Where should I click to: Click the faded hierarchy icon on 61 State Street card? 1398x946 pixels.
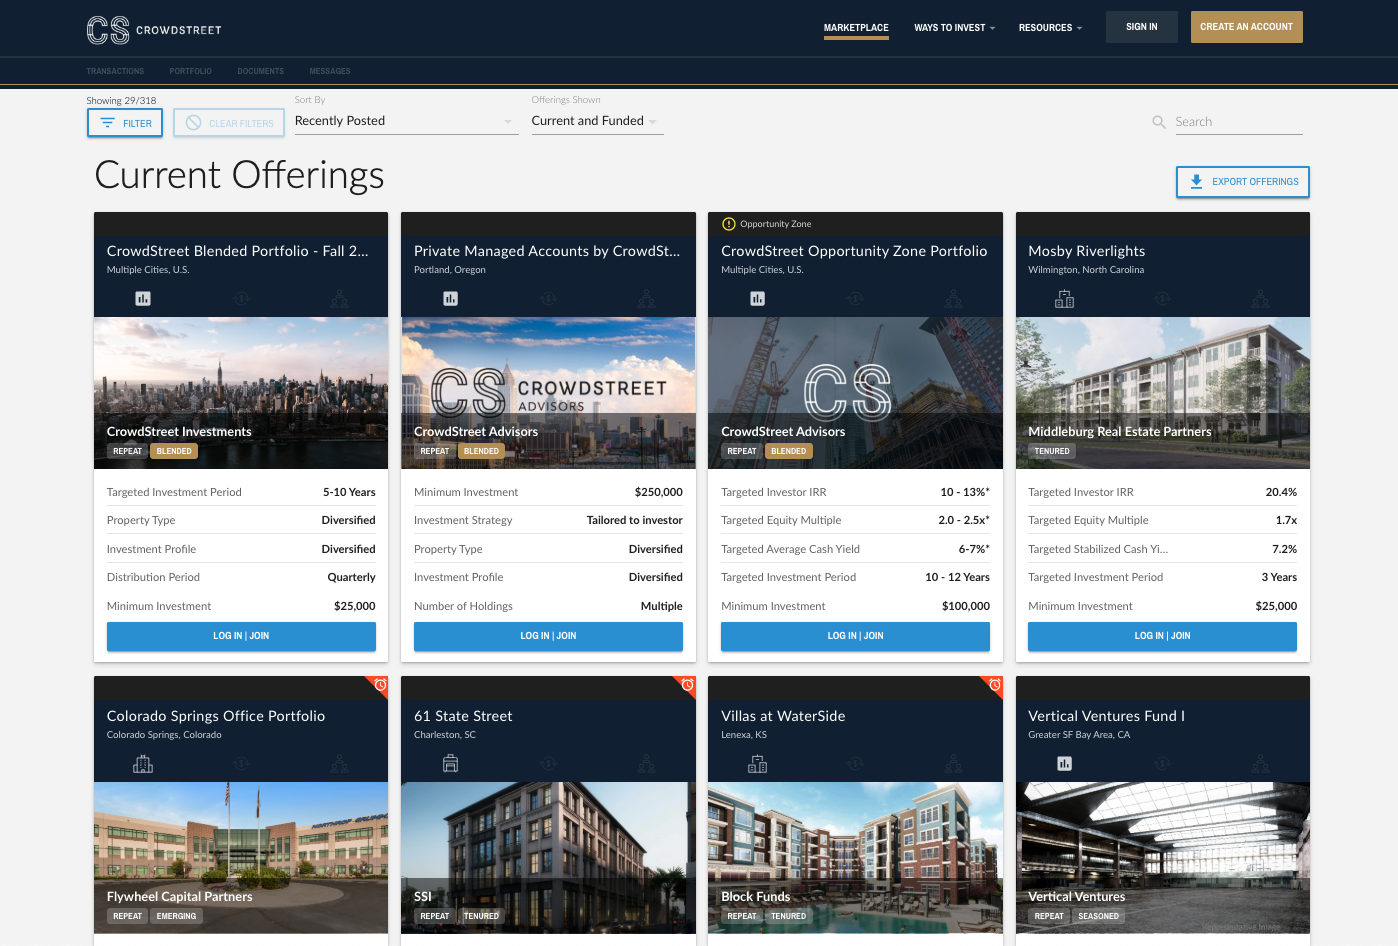pos(647,764)
